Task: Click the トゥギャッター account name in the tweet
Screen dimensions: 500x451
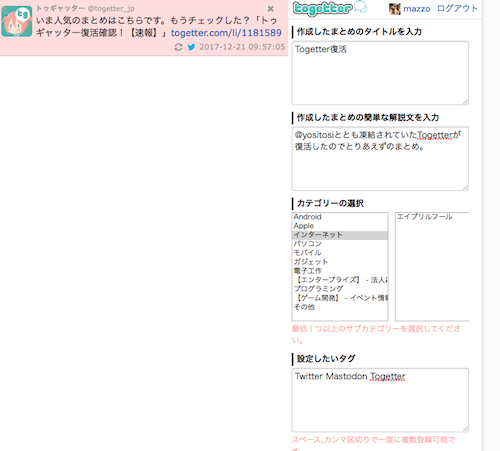Action: point(61,8)
